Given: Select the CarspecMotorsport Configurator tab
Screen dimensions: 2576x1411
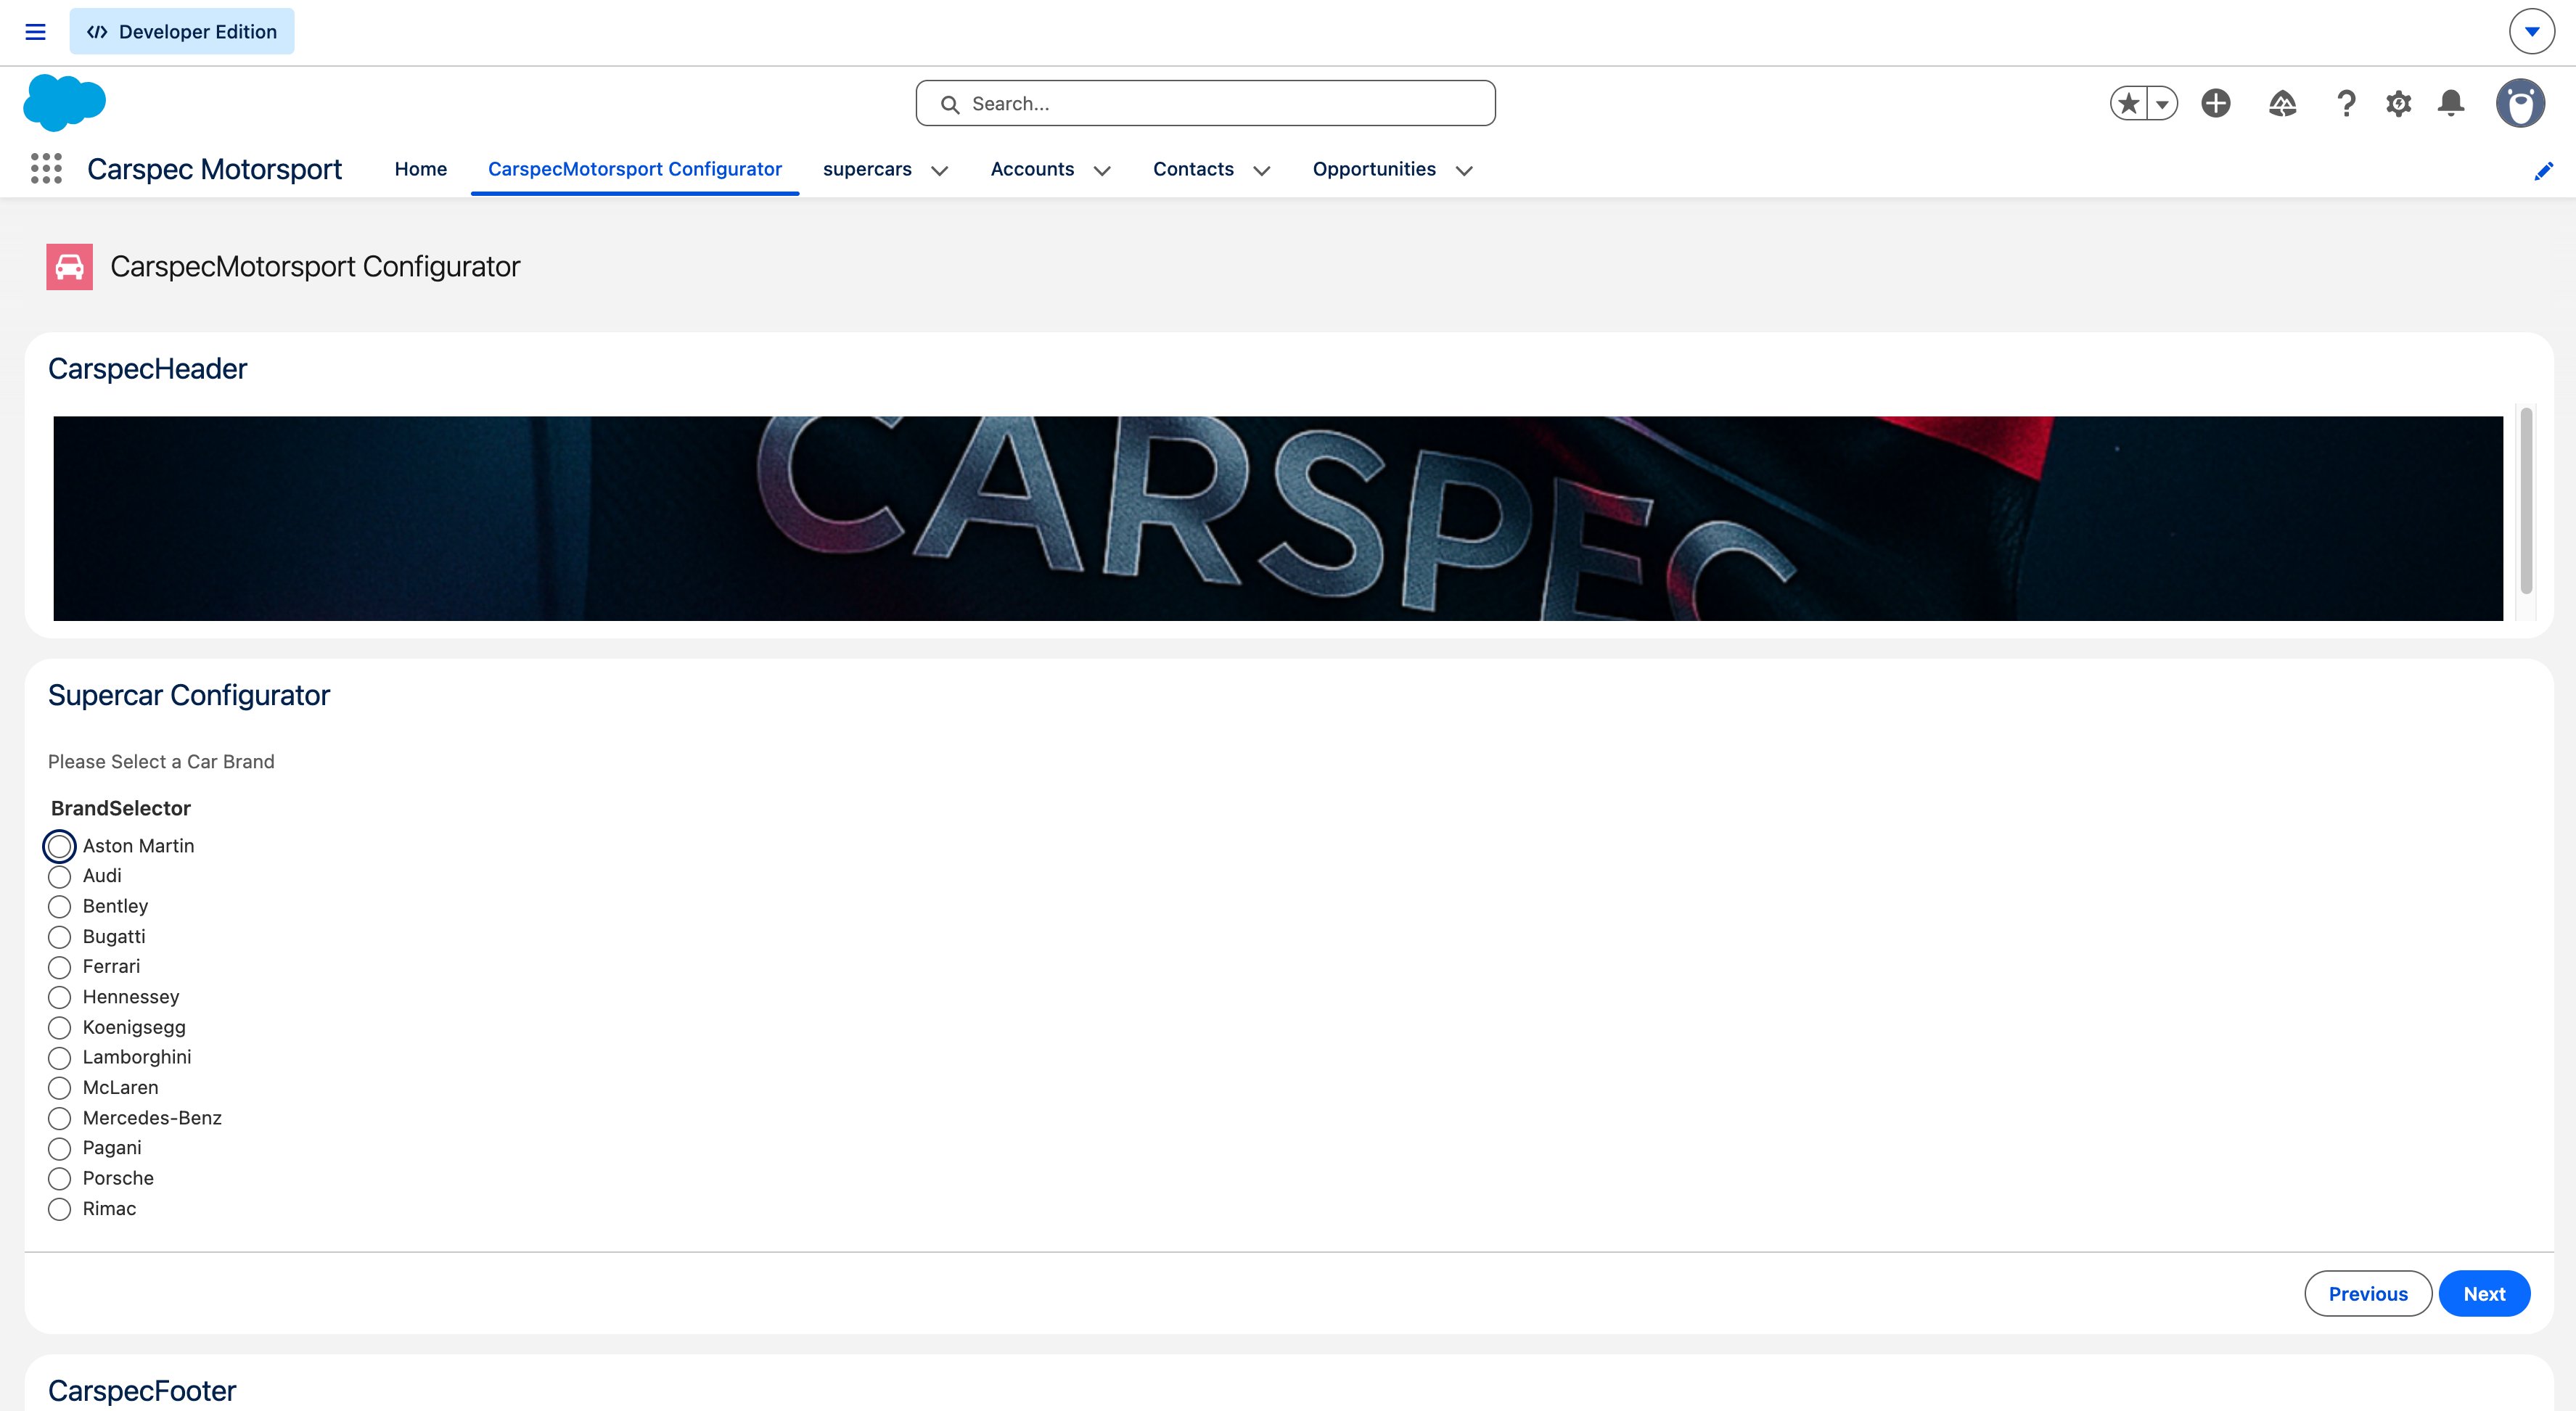Looking at the screenshot, I should (x=635, y=169).
